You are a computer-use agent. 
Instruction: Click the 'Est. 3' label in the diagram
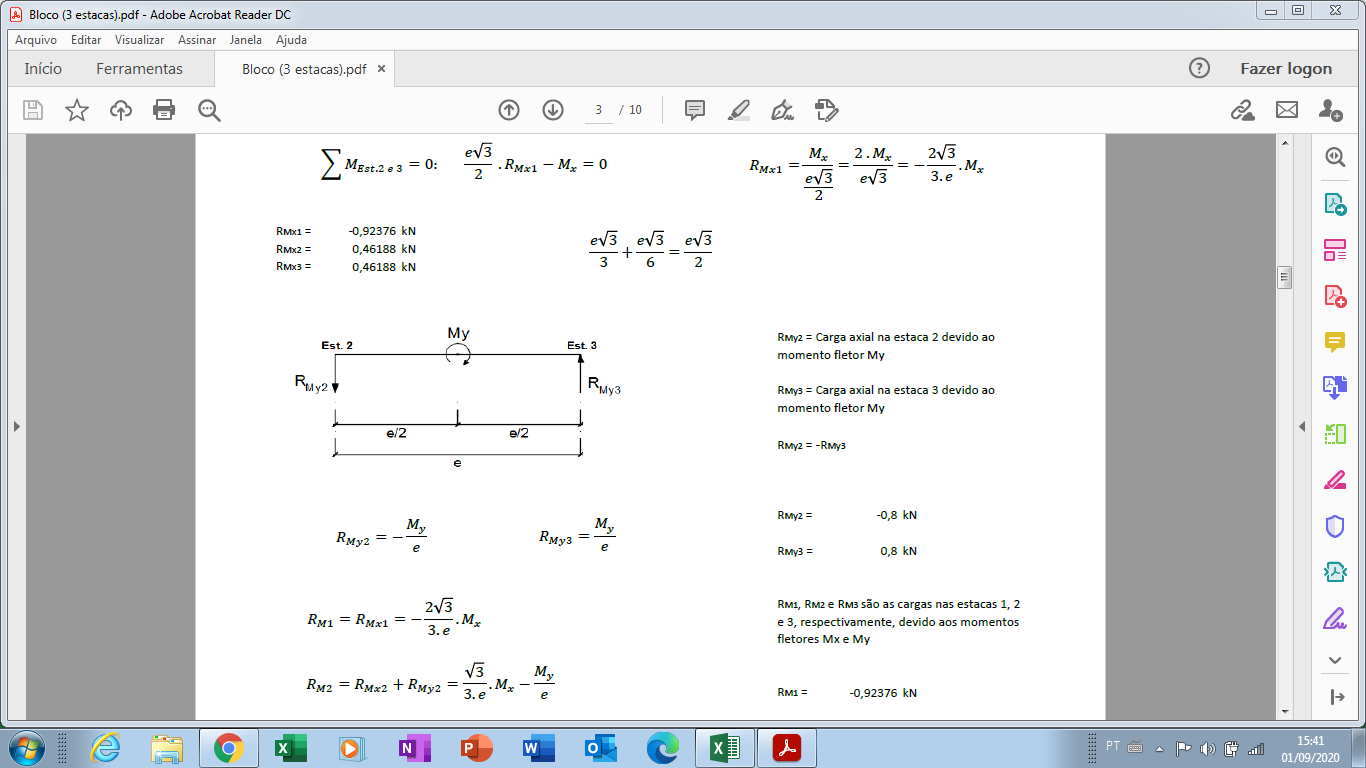click(x=582, y=346)
